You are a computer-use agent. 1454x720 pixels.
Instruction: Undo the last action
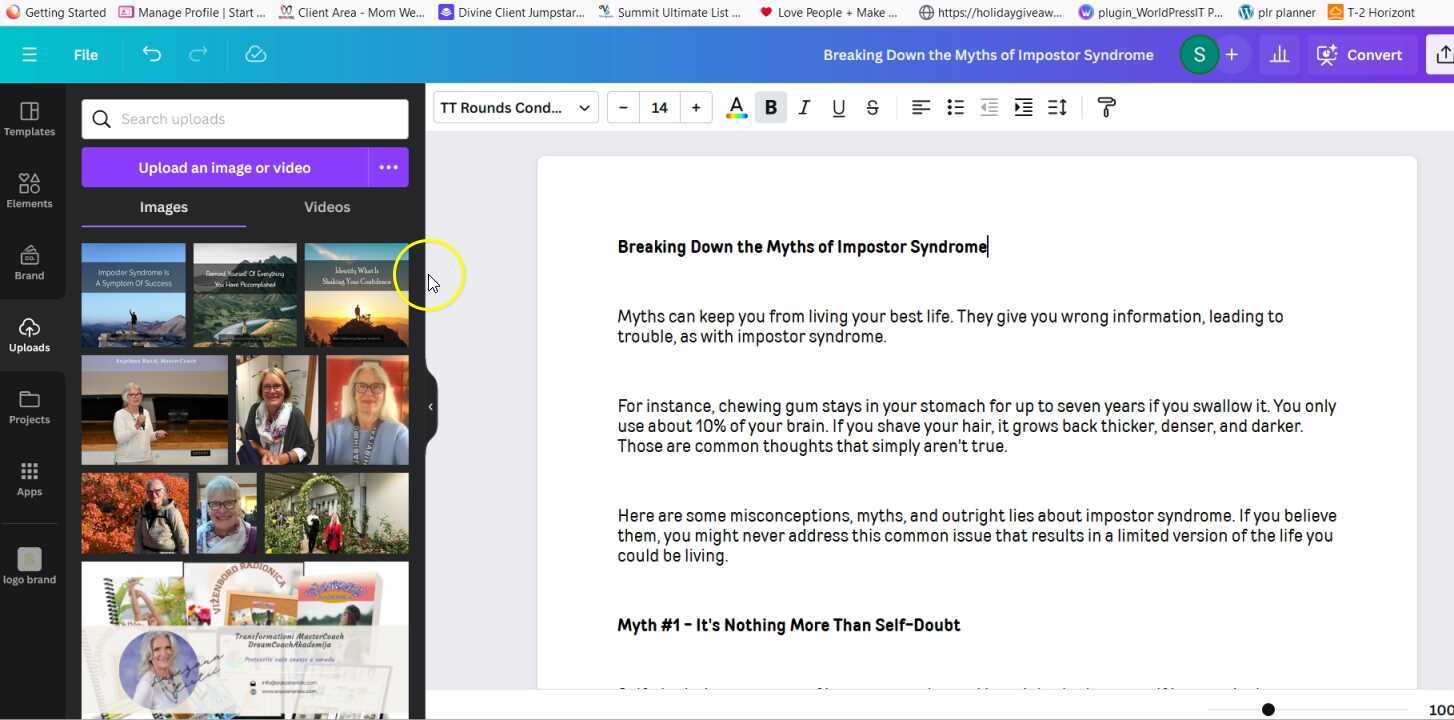[152, 55]
